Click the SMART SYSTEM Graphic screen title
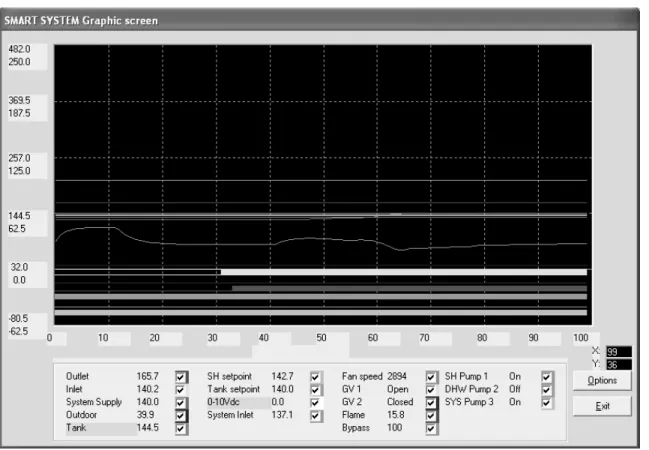The image size is (649, 450). (81, 21)
